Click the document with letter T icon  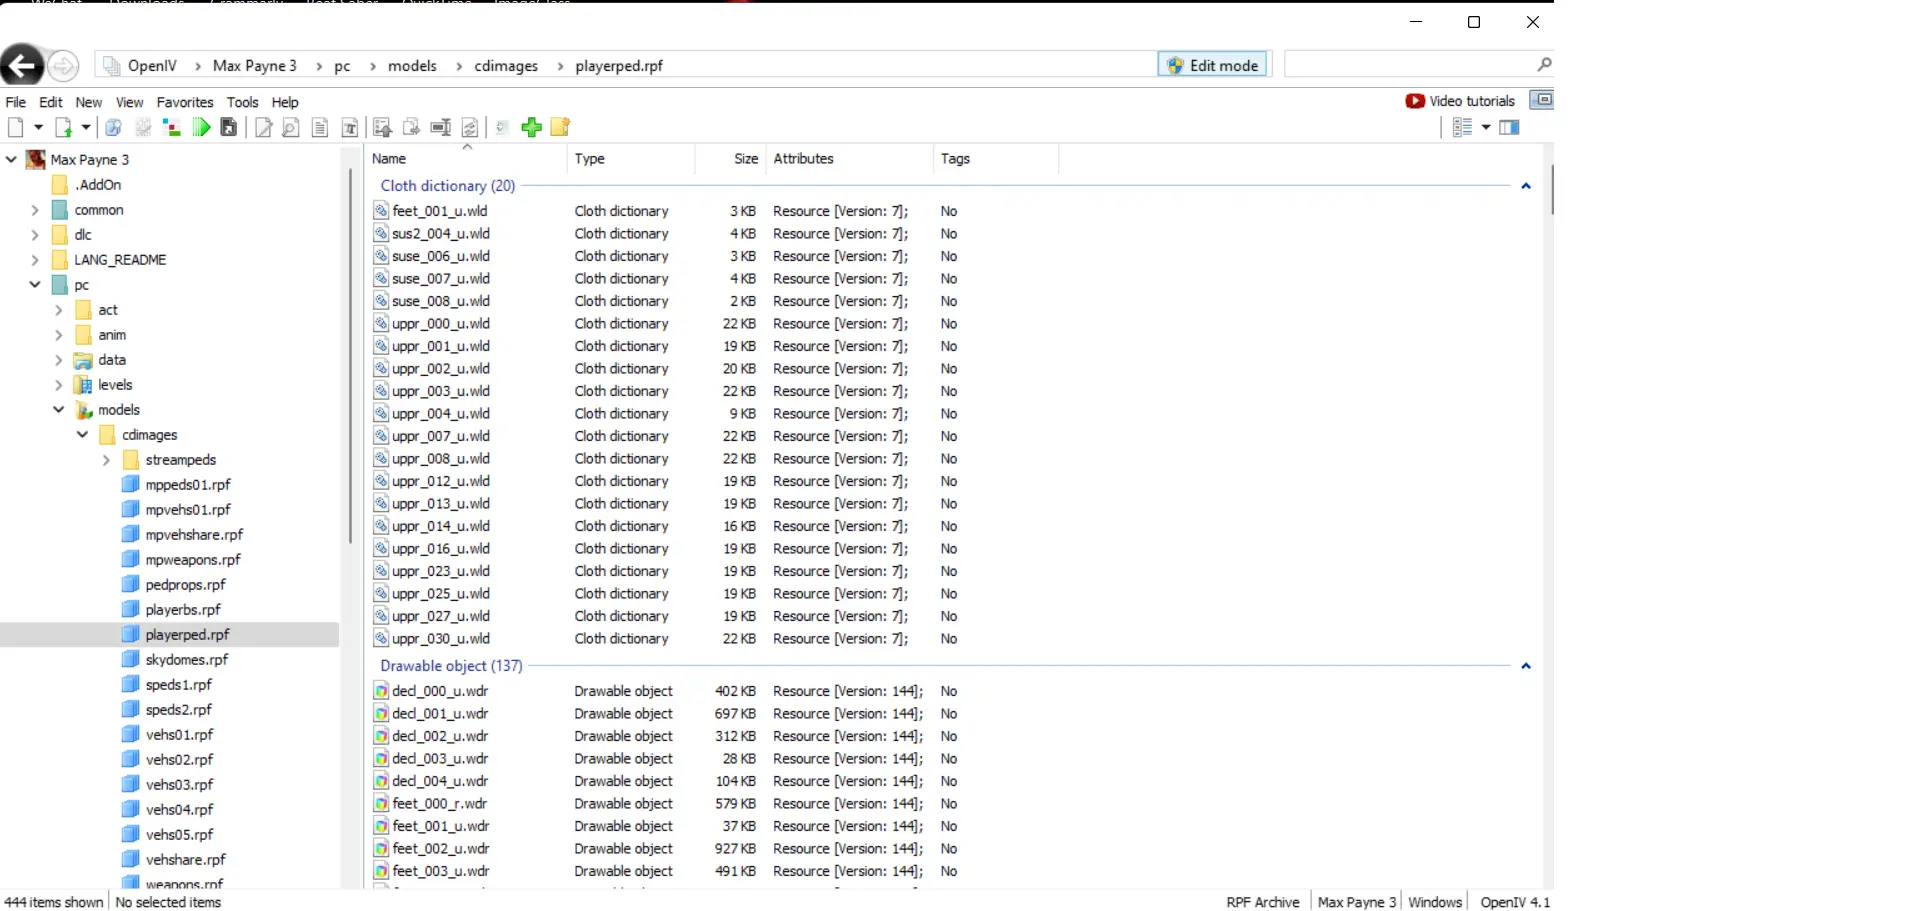350,127
